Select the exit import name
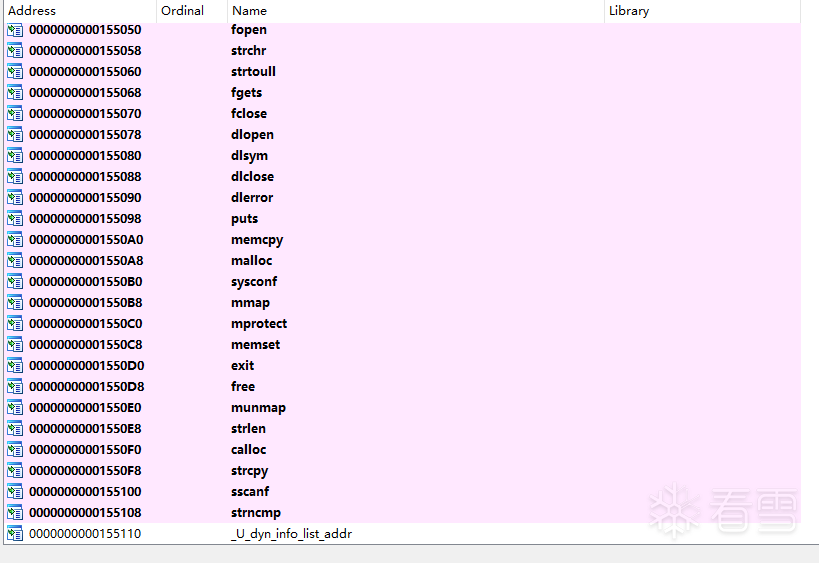Viewport: 819px width, 563px height. pyautogui.click(x=242, y=366)
